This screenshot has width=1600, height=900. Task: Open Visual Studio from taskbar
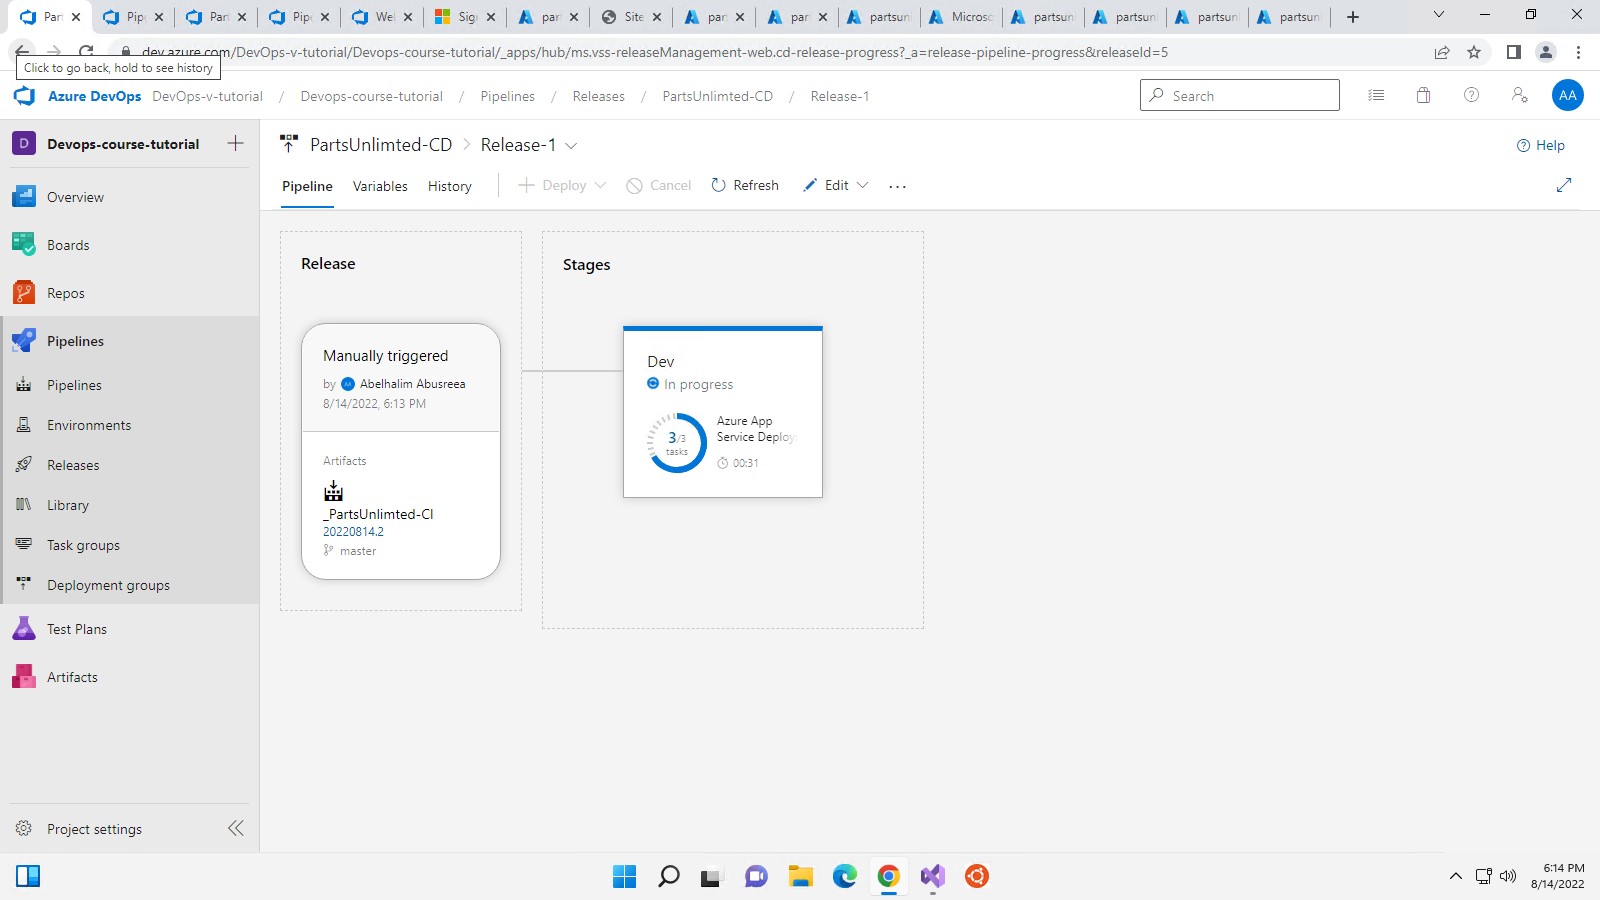click(932, 876)
